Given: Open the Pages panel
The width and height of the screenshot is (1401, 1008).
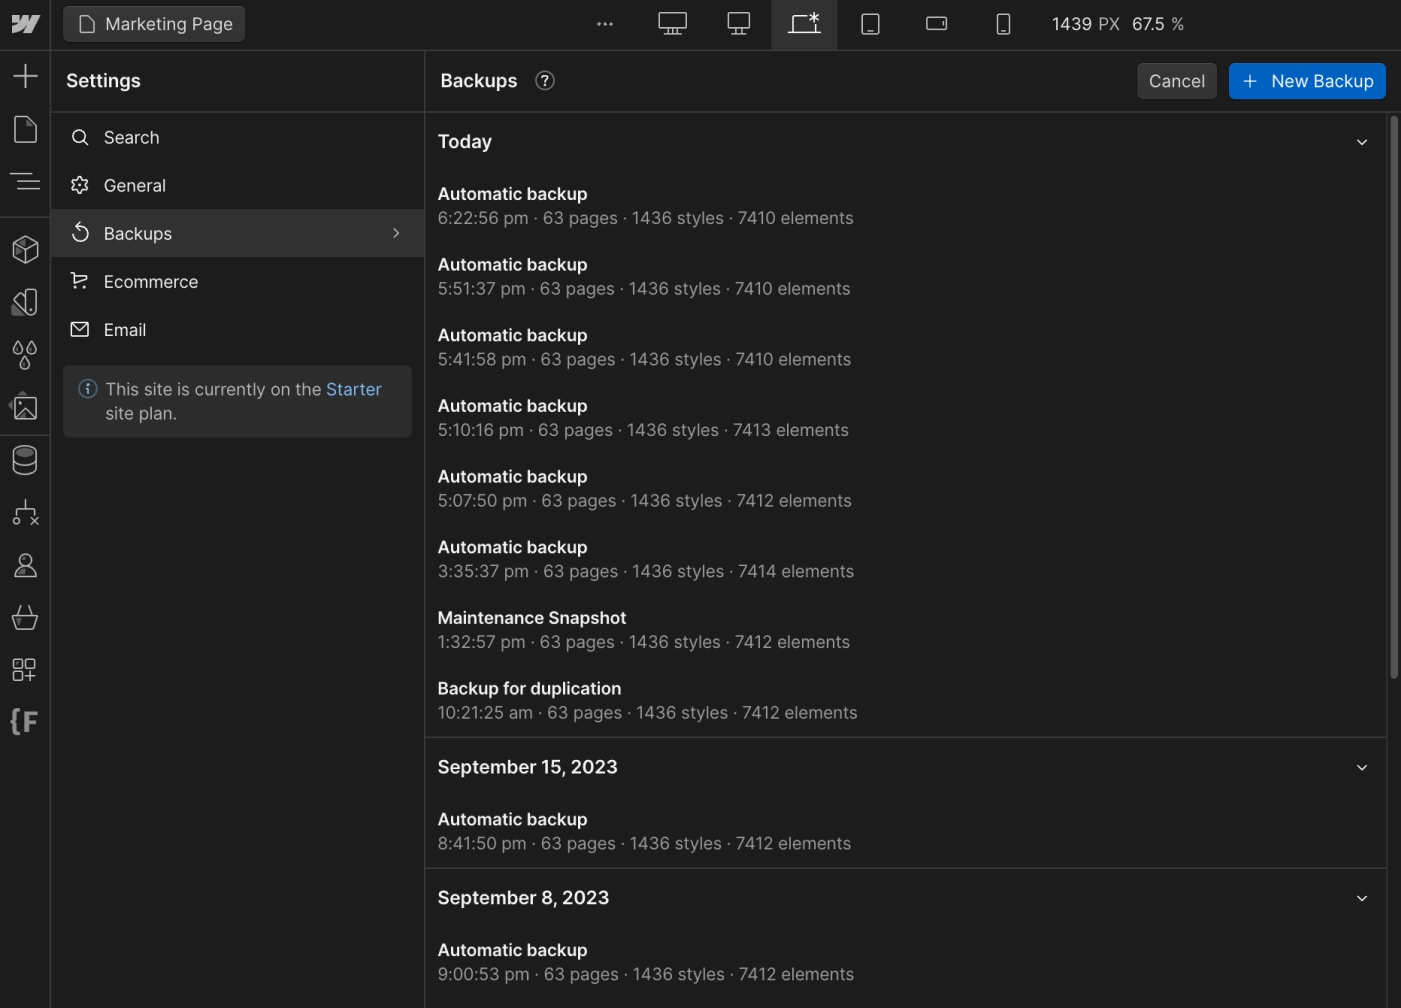Looking at the screenshot, I should [x=24, y=129].
